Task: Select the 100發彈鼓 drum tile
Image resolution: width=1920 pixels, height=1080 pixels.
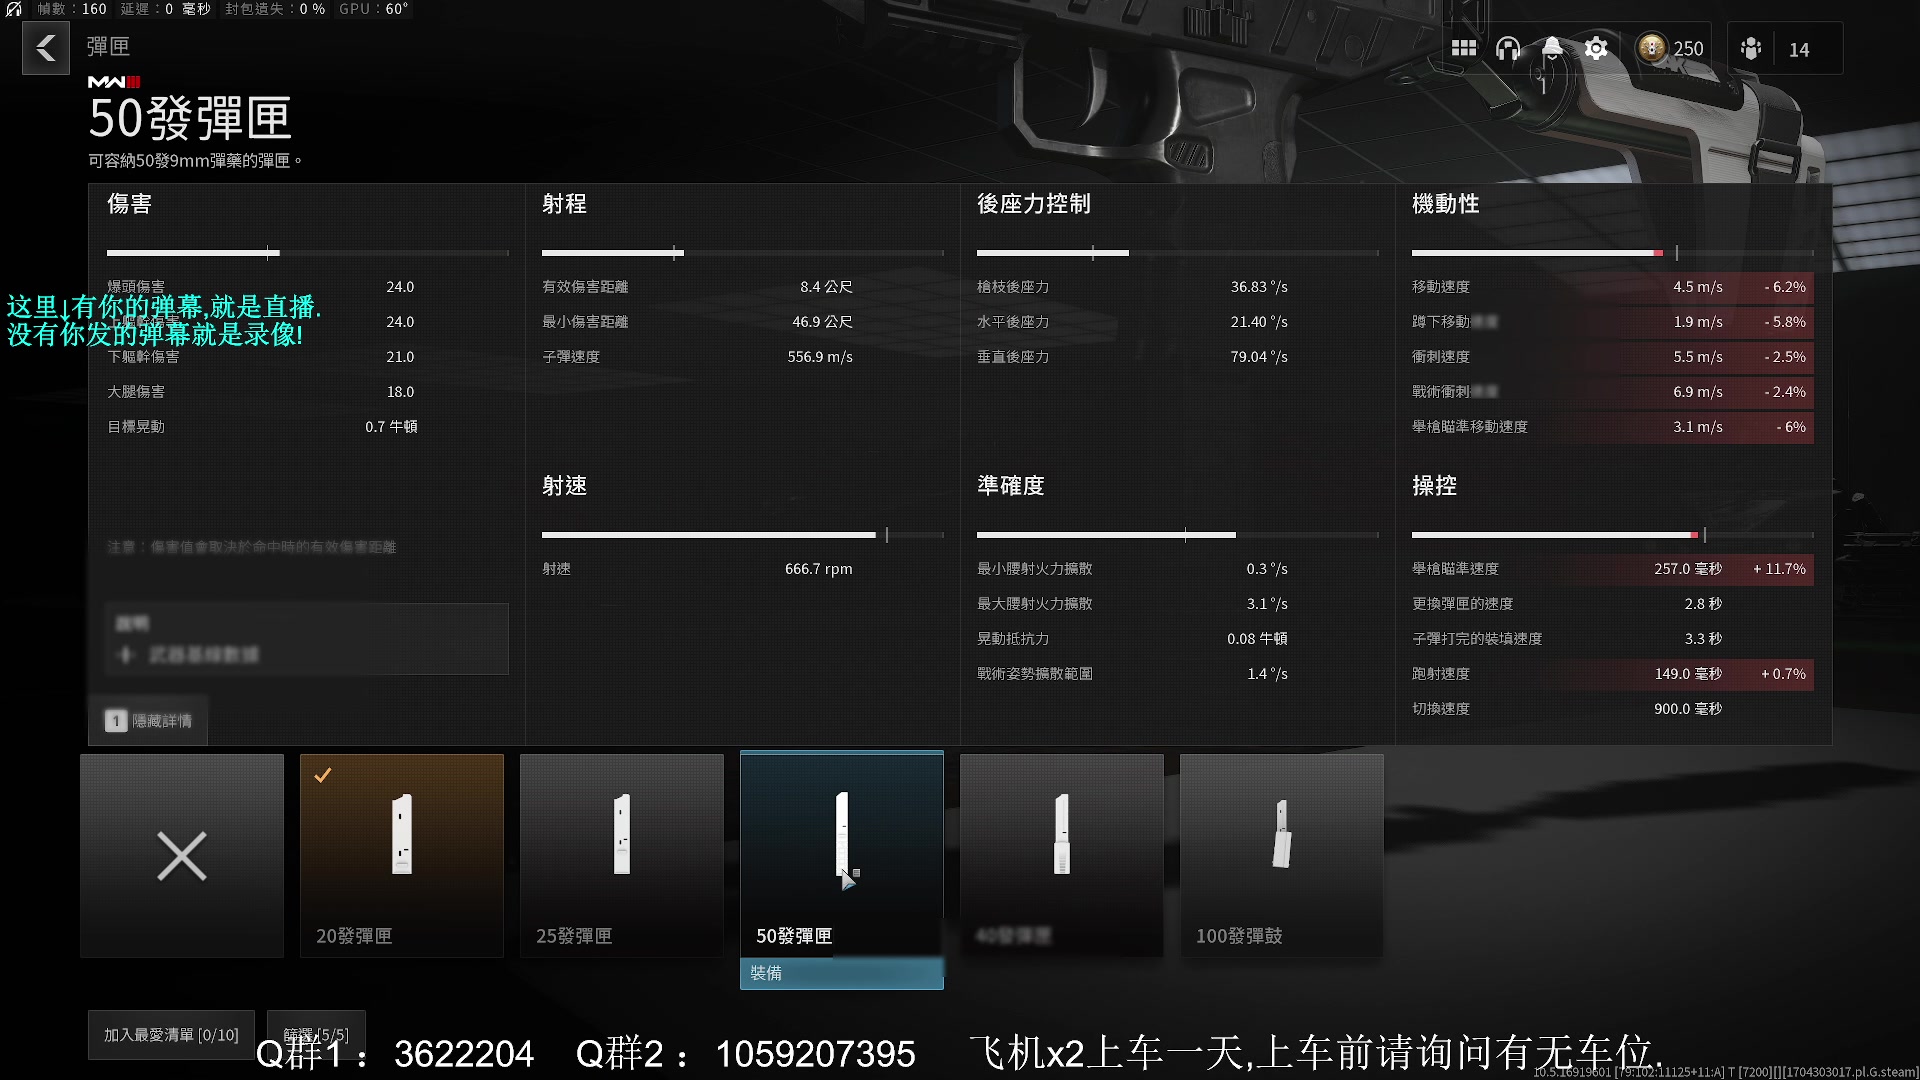Action: pos(1282,856)
